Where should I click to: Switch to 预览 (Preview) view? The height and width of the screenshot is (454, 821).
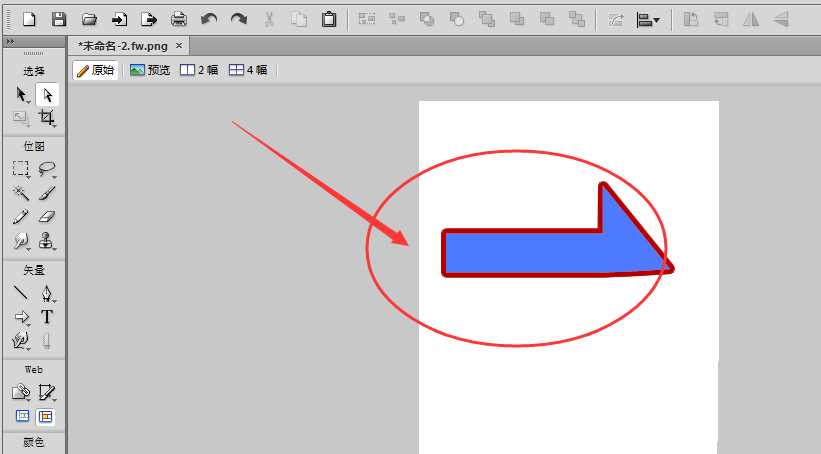150,70
